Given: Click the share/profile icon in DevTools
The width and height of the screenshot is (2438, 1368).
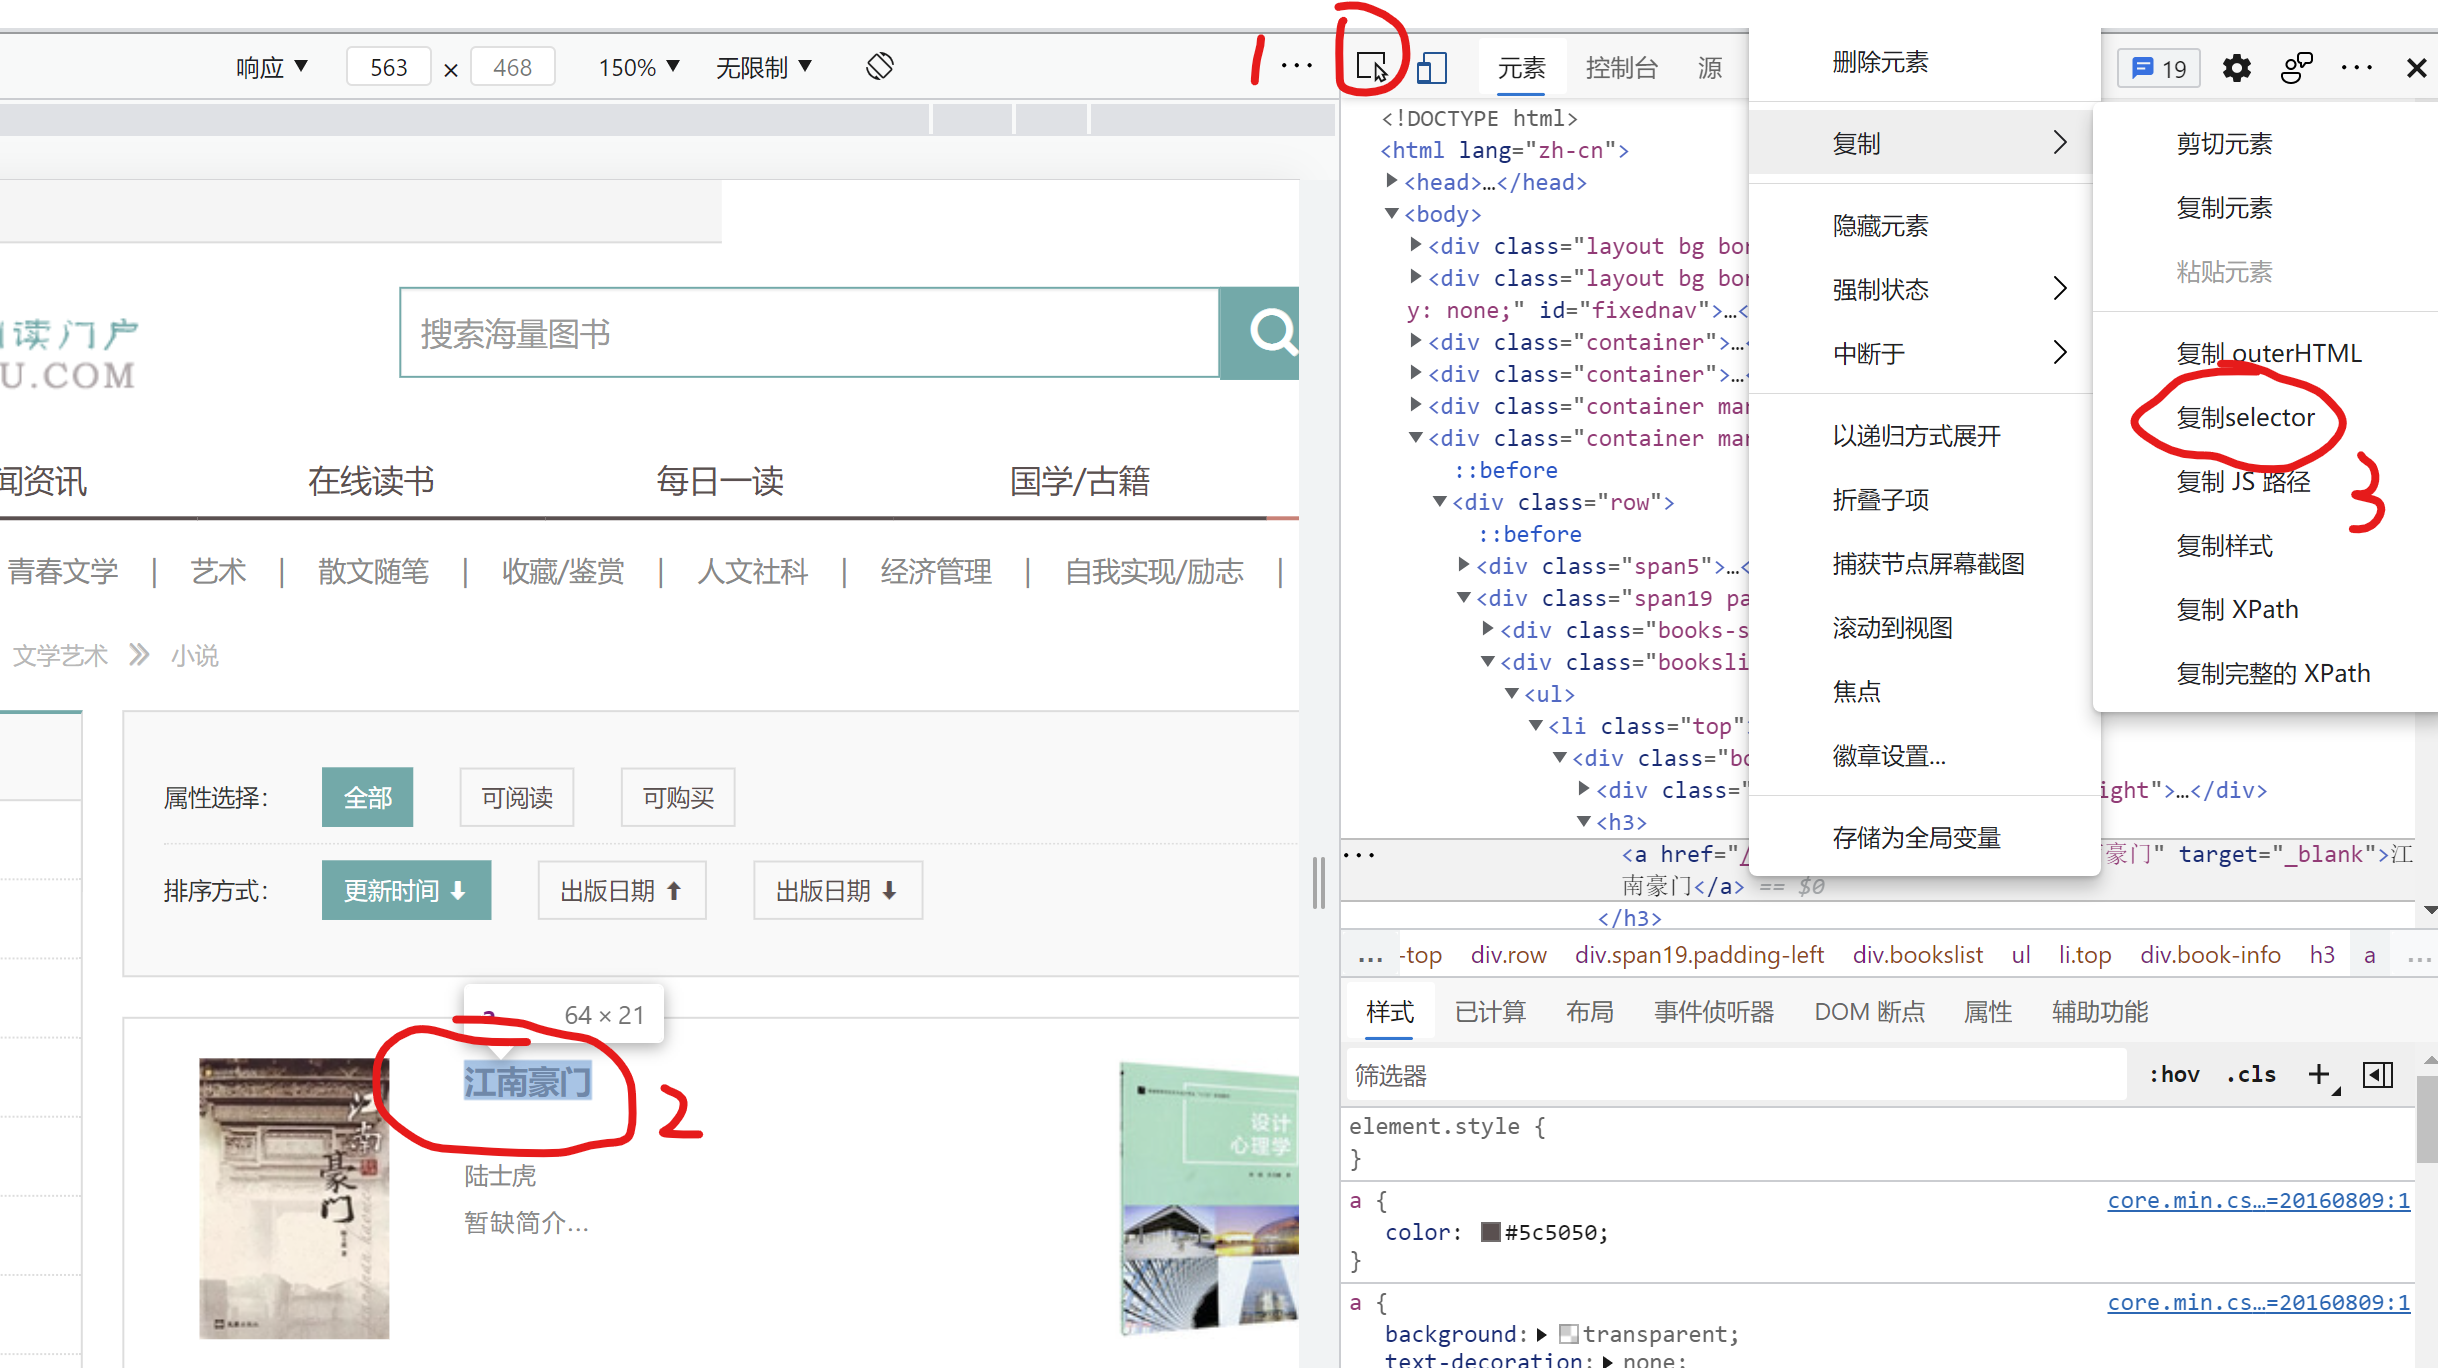Looking at the screenshot, I should coord(2296,67).
